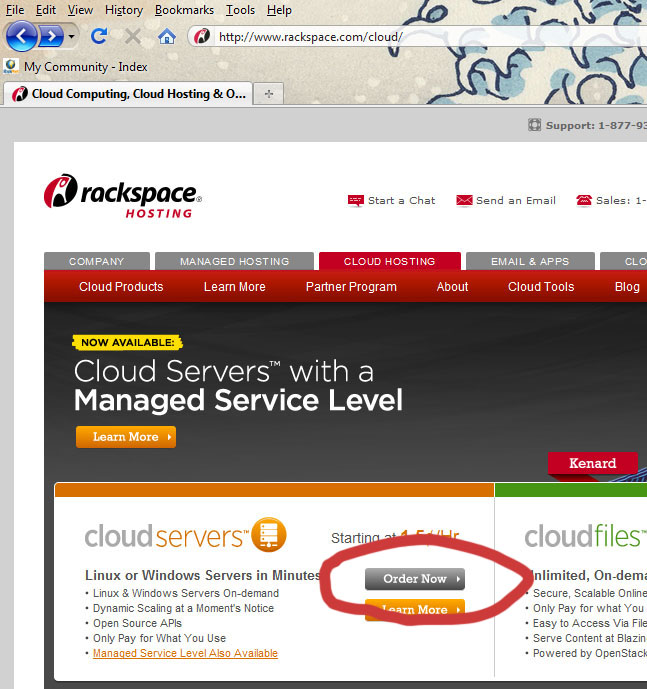
Task: Open Cloud Products in red nav bar
Action: (121, 286)
